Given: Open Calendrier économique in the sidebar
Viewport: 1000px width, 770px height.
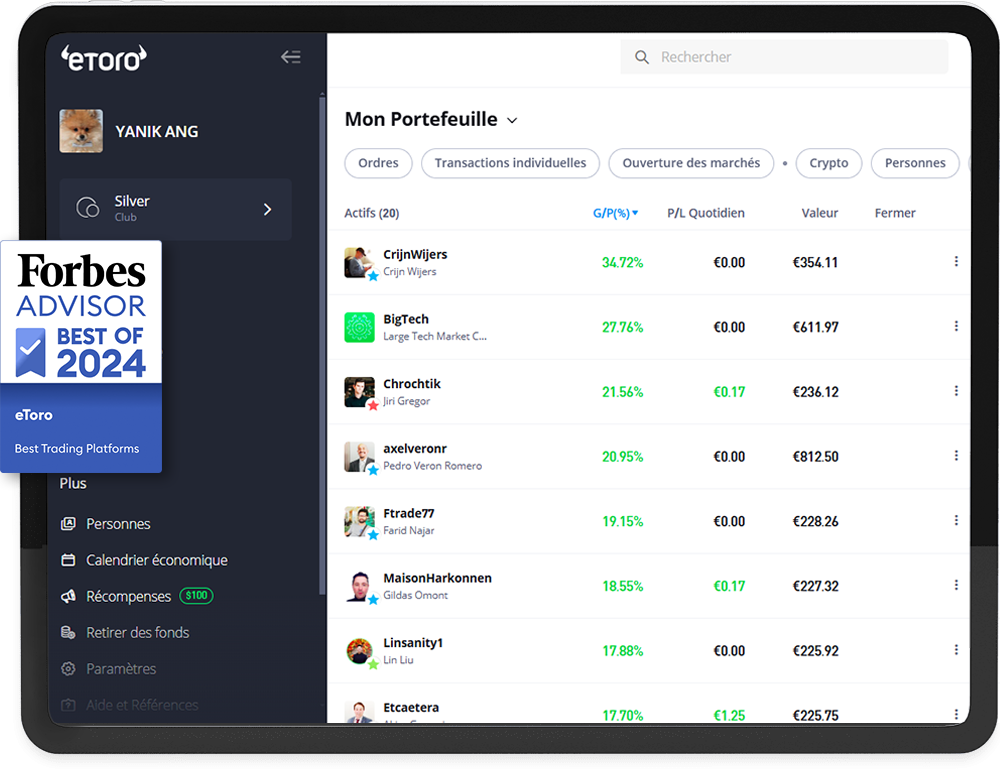Looking at the screenshot, I should click(x=156, y=560).
